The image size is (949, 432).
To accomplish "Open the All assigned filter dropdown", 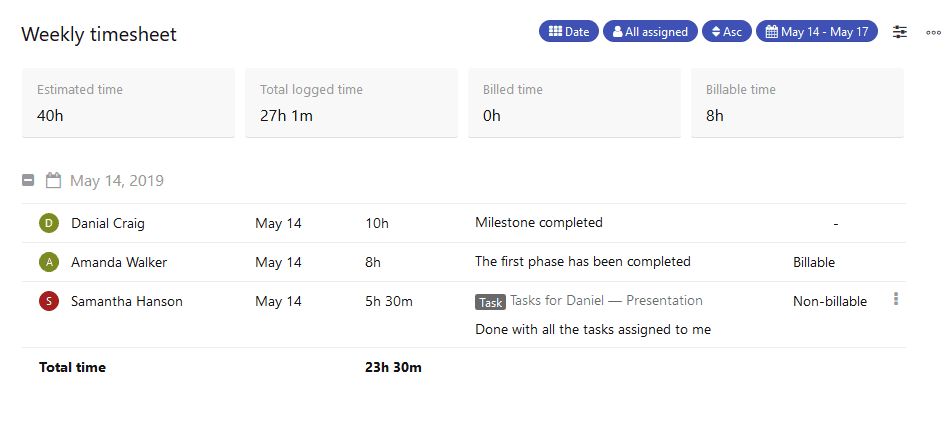I will pyautogui.click(x=650, y=31).
